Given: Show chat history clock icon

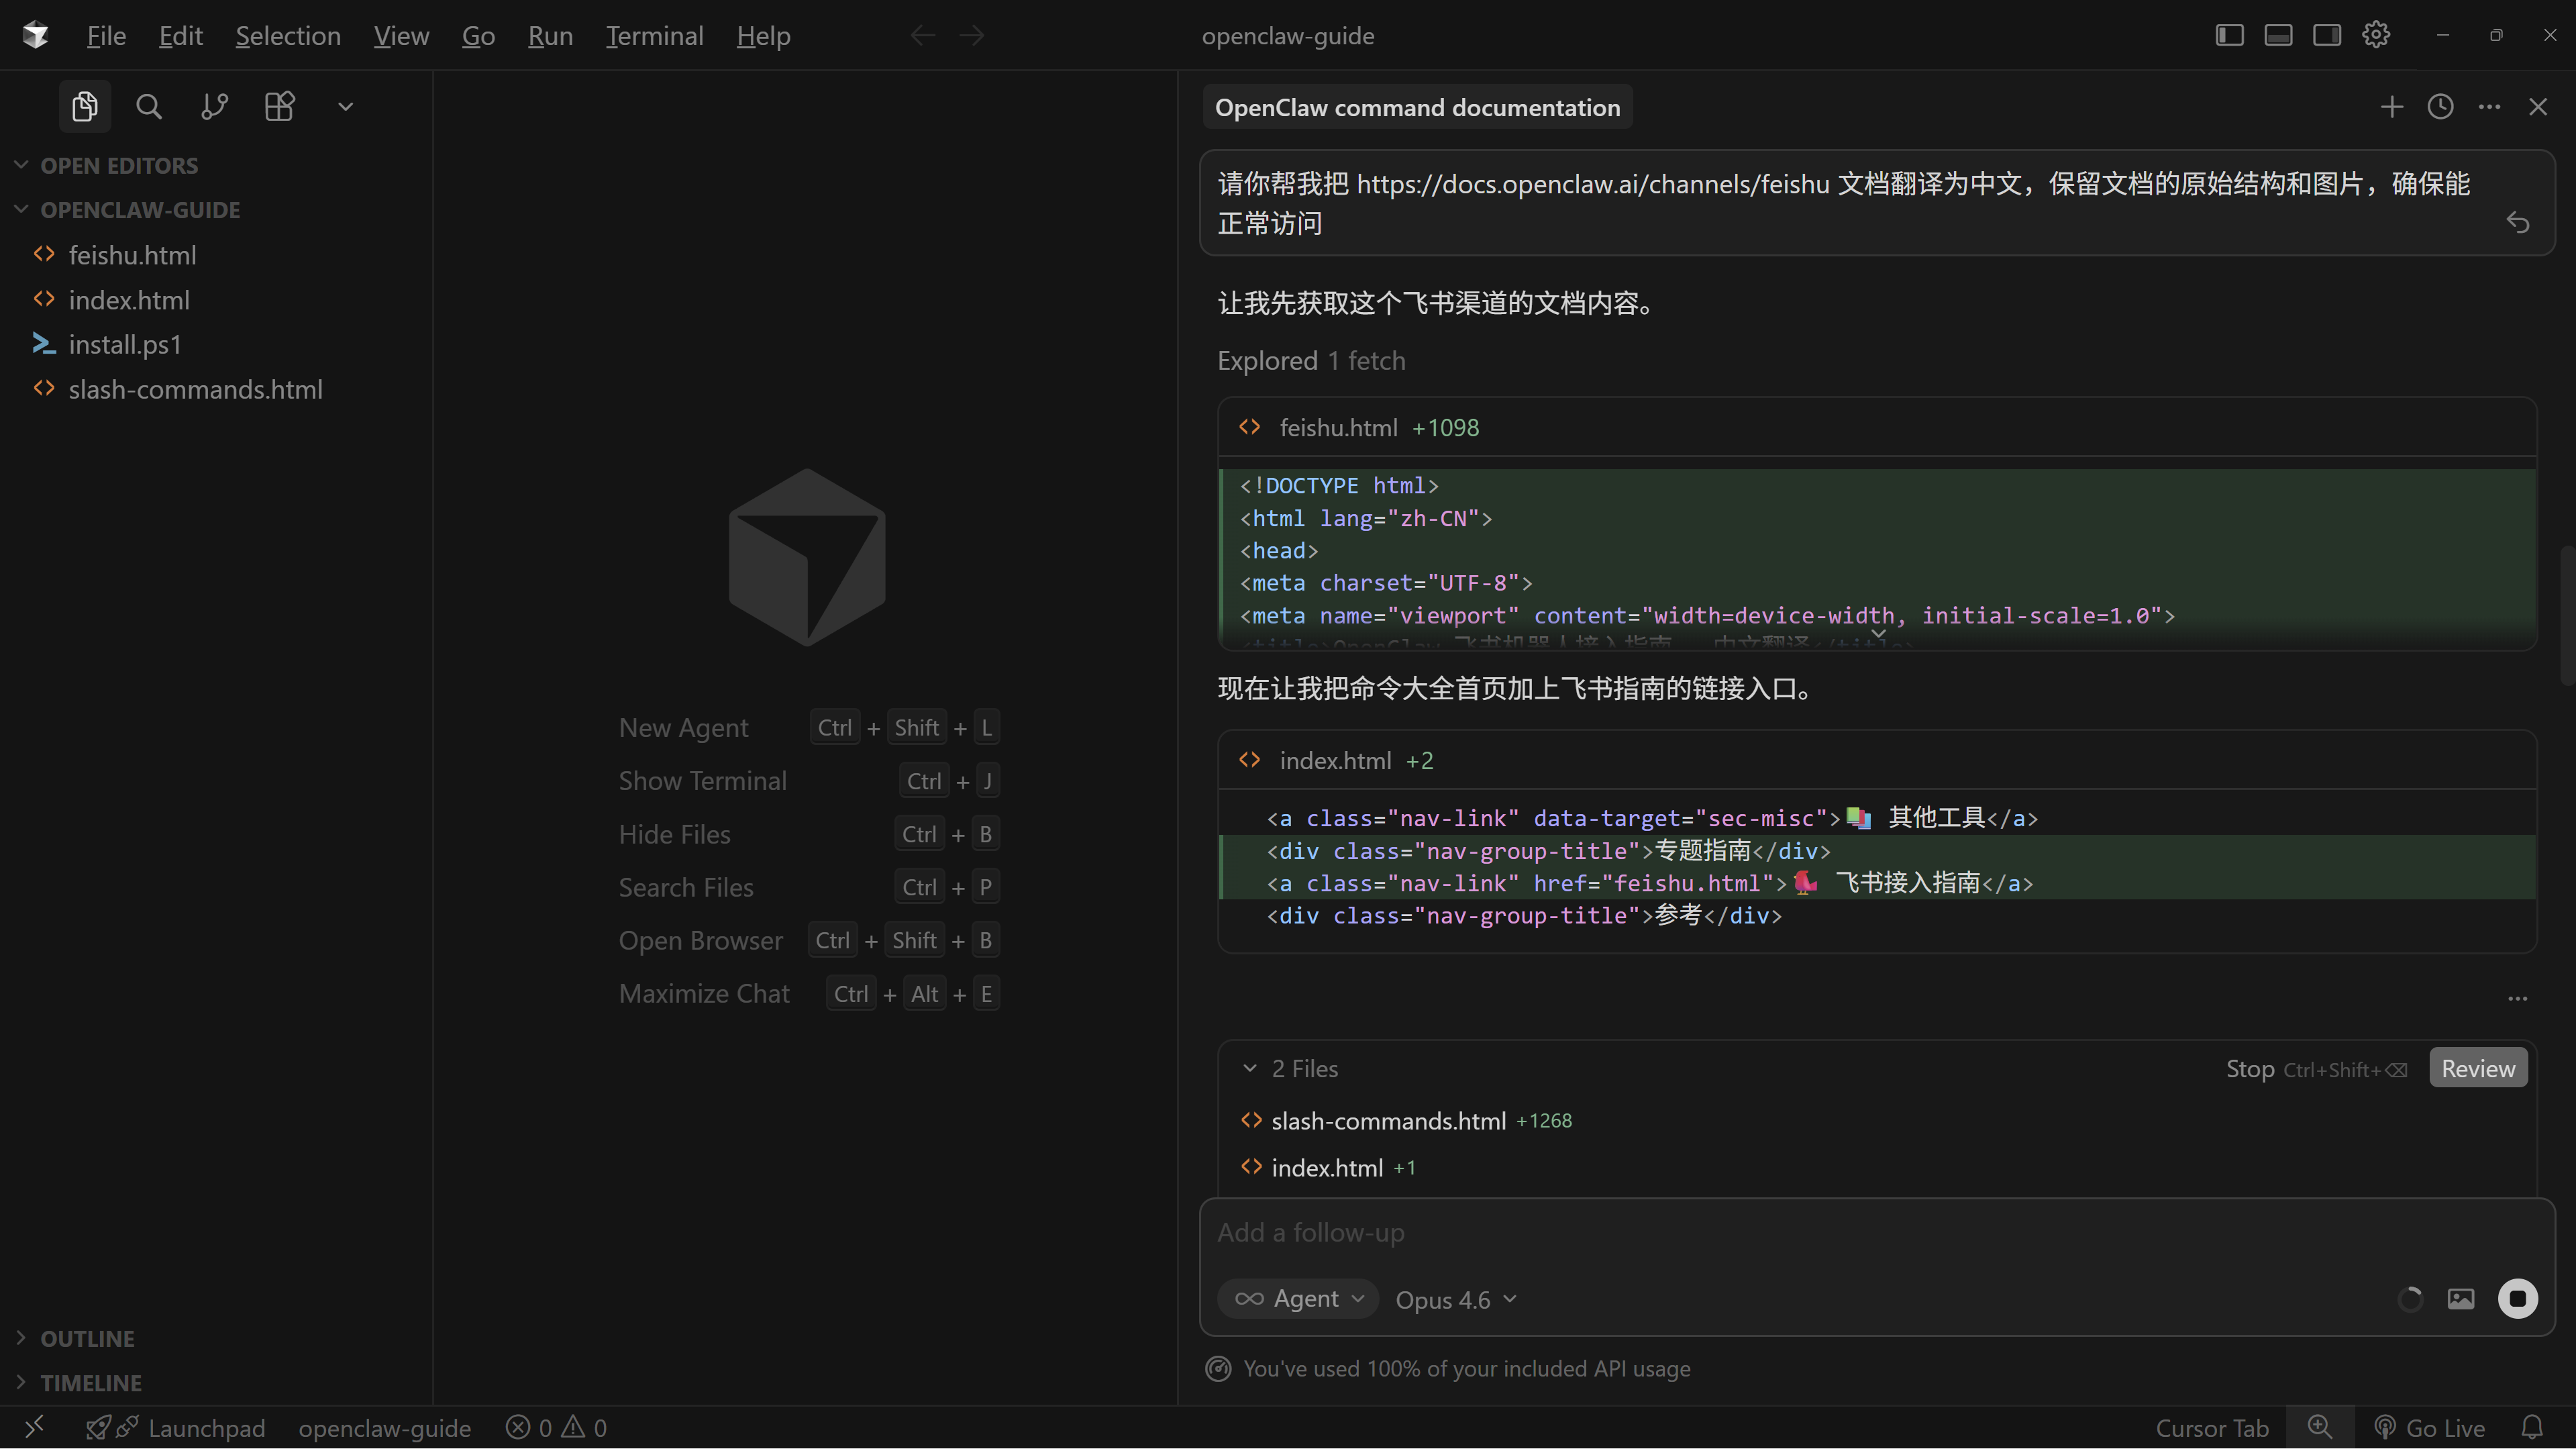Looking at the screenshot, I should pyautogui.click(x=2440, y=107).
